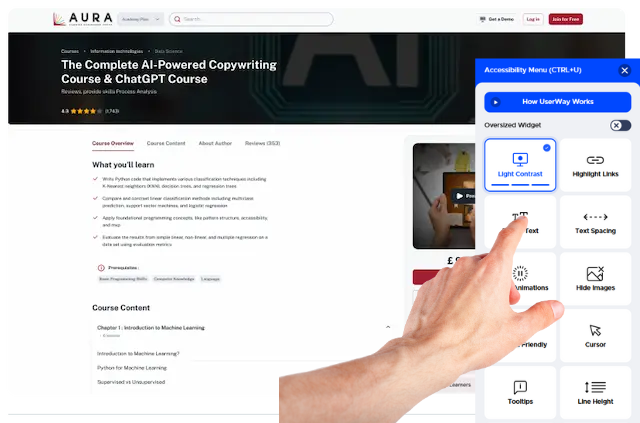Screen dimensions: 640x423
Task: Turn on Text Spacing adjustment
Action: 595,222
